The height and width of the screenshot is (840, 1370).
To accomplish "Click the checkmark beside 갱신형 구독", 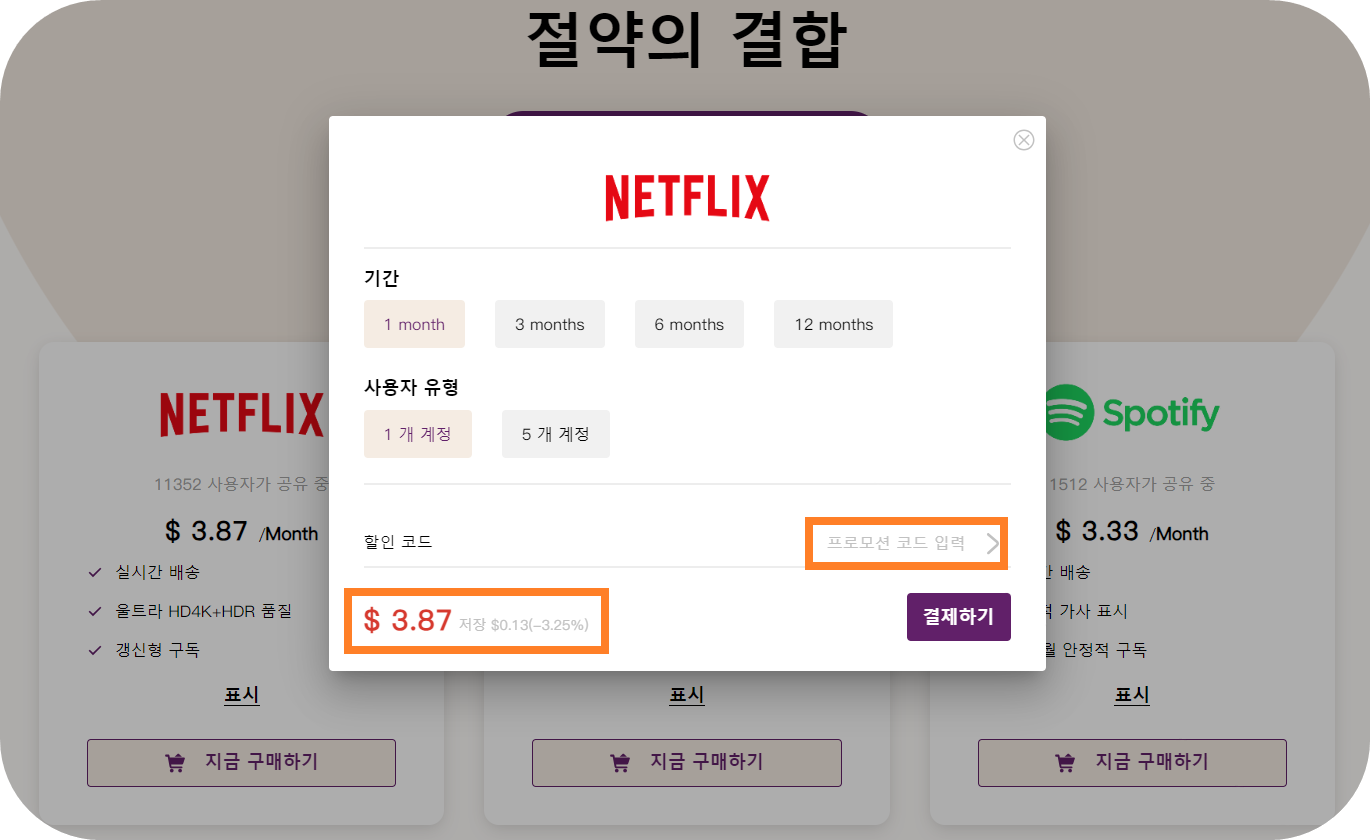I will pos(95,650).
